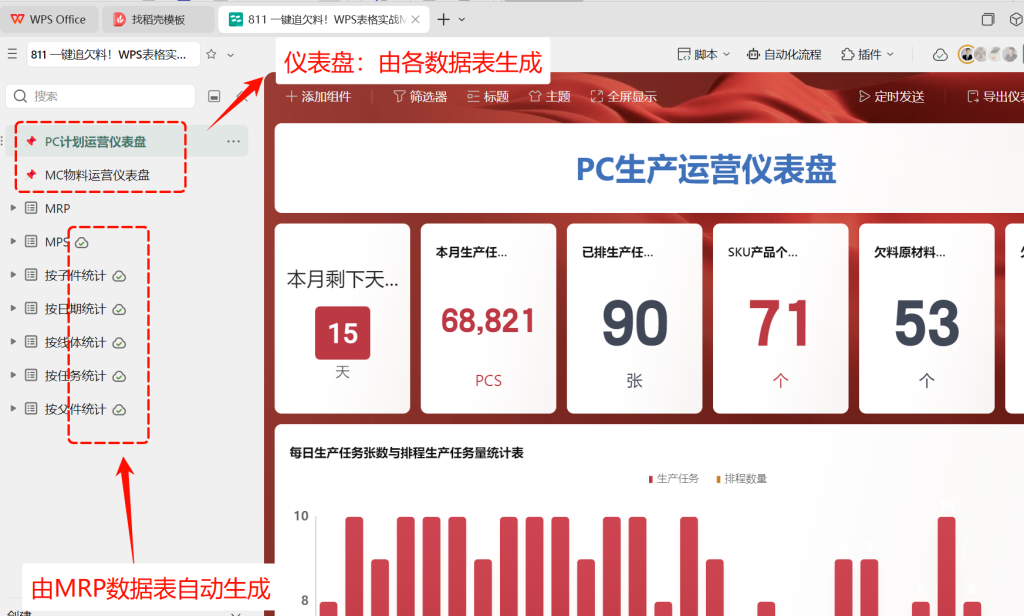1024x616 pixels.
Task: Open the dropdown chevron next to the star
Action: (x=231, y=55)
